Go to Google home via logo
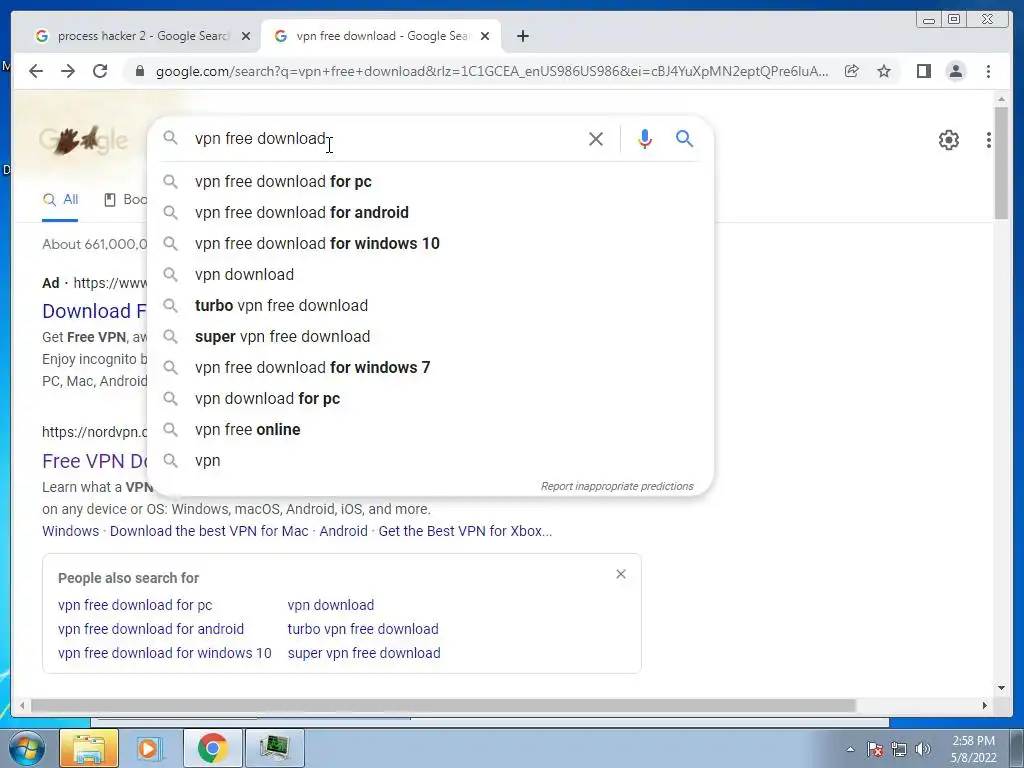This screenshot has height=768, width=1024. tap(84, 139)
